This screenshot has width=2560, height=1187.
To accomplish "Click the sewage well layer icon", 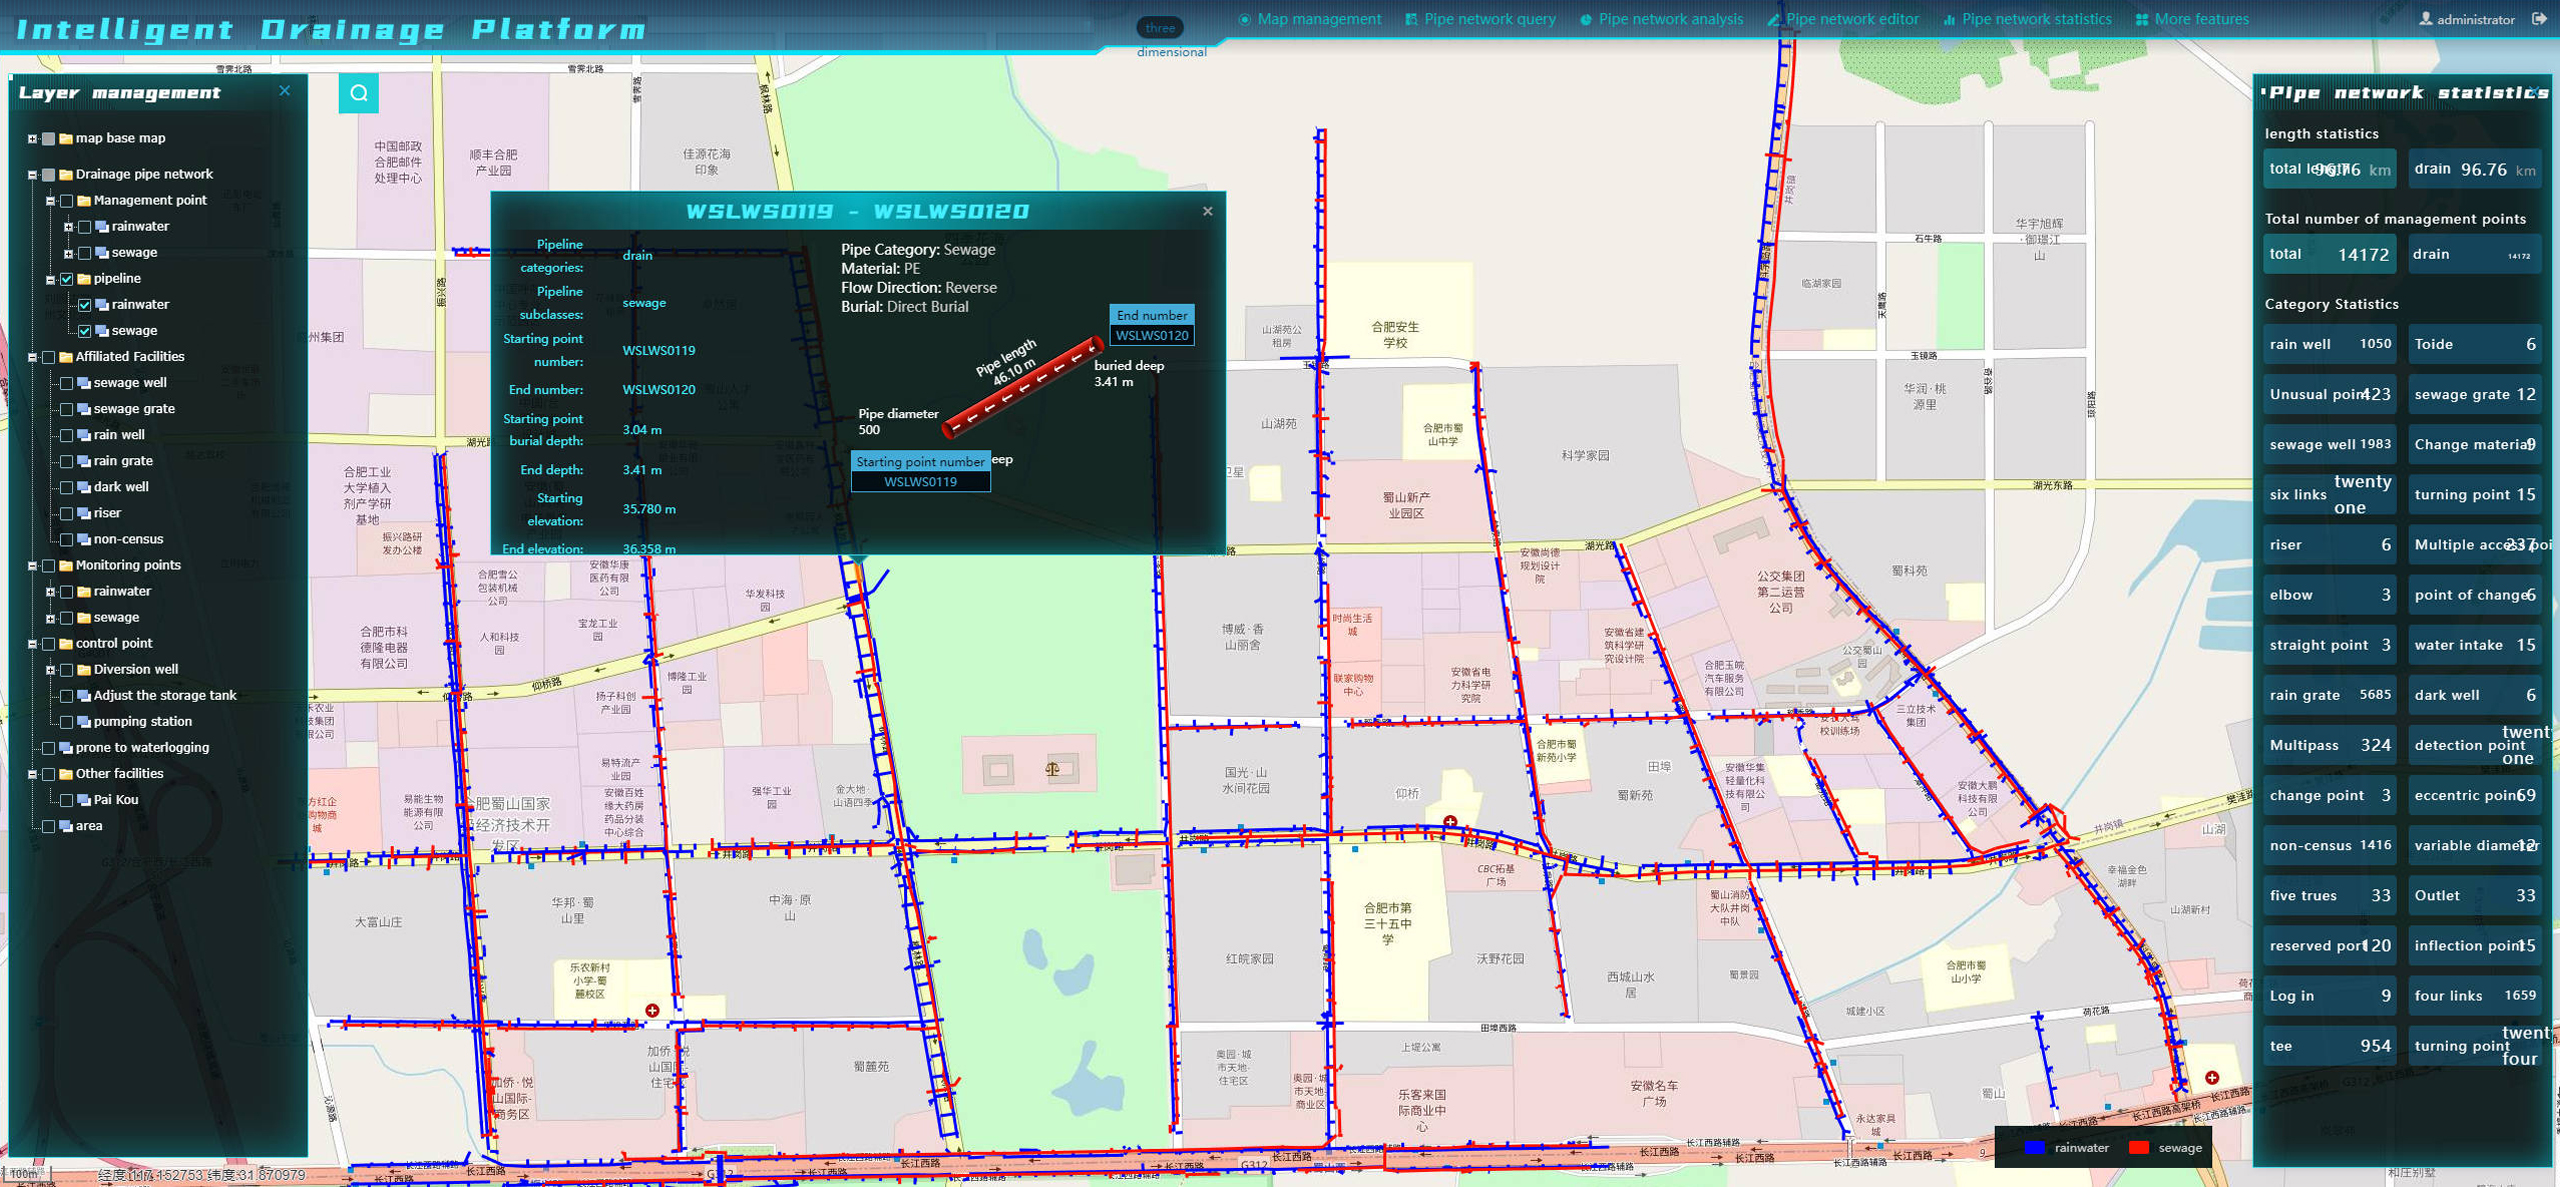I will (84, 383).
